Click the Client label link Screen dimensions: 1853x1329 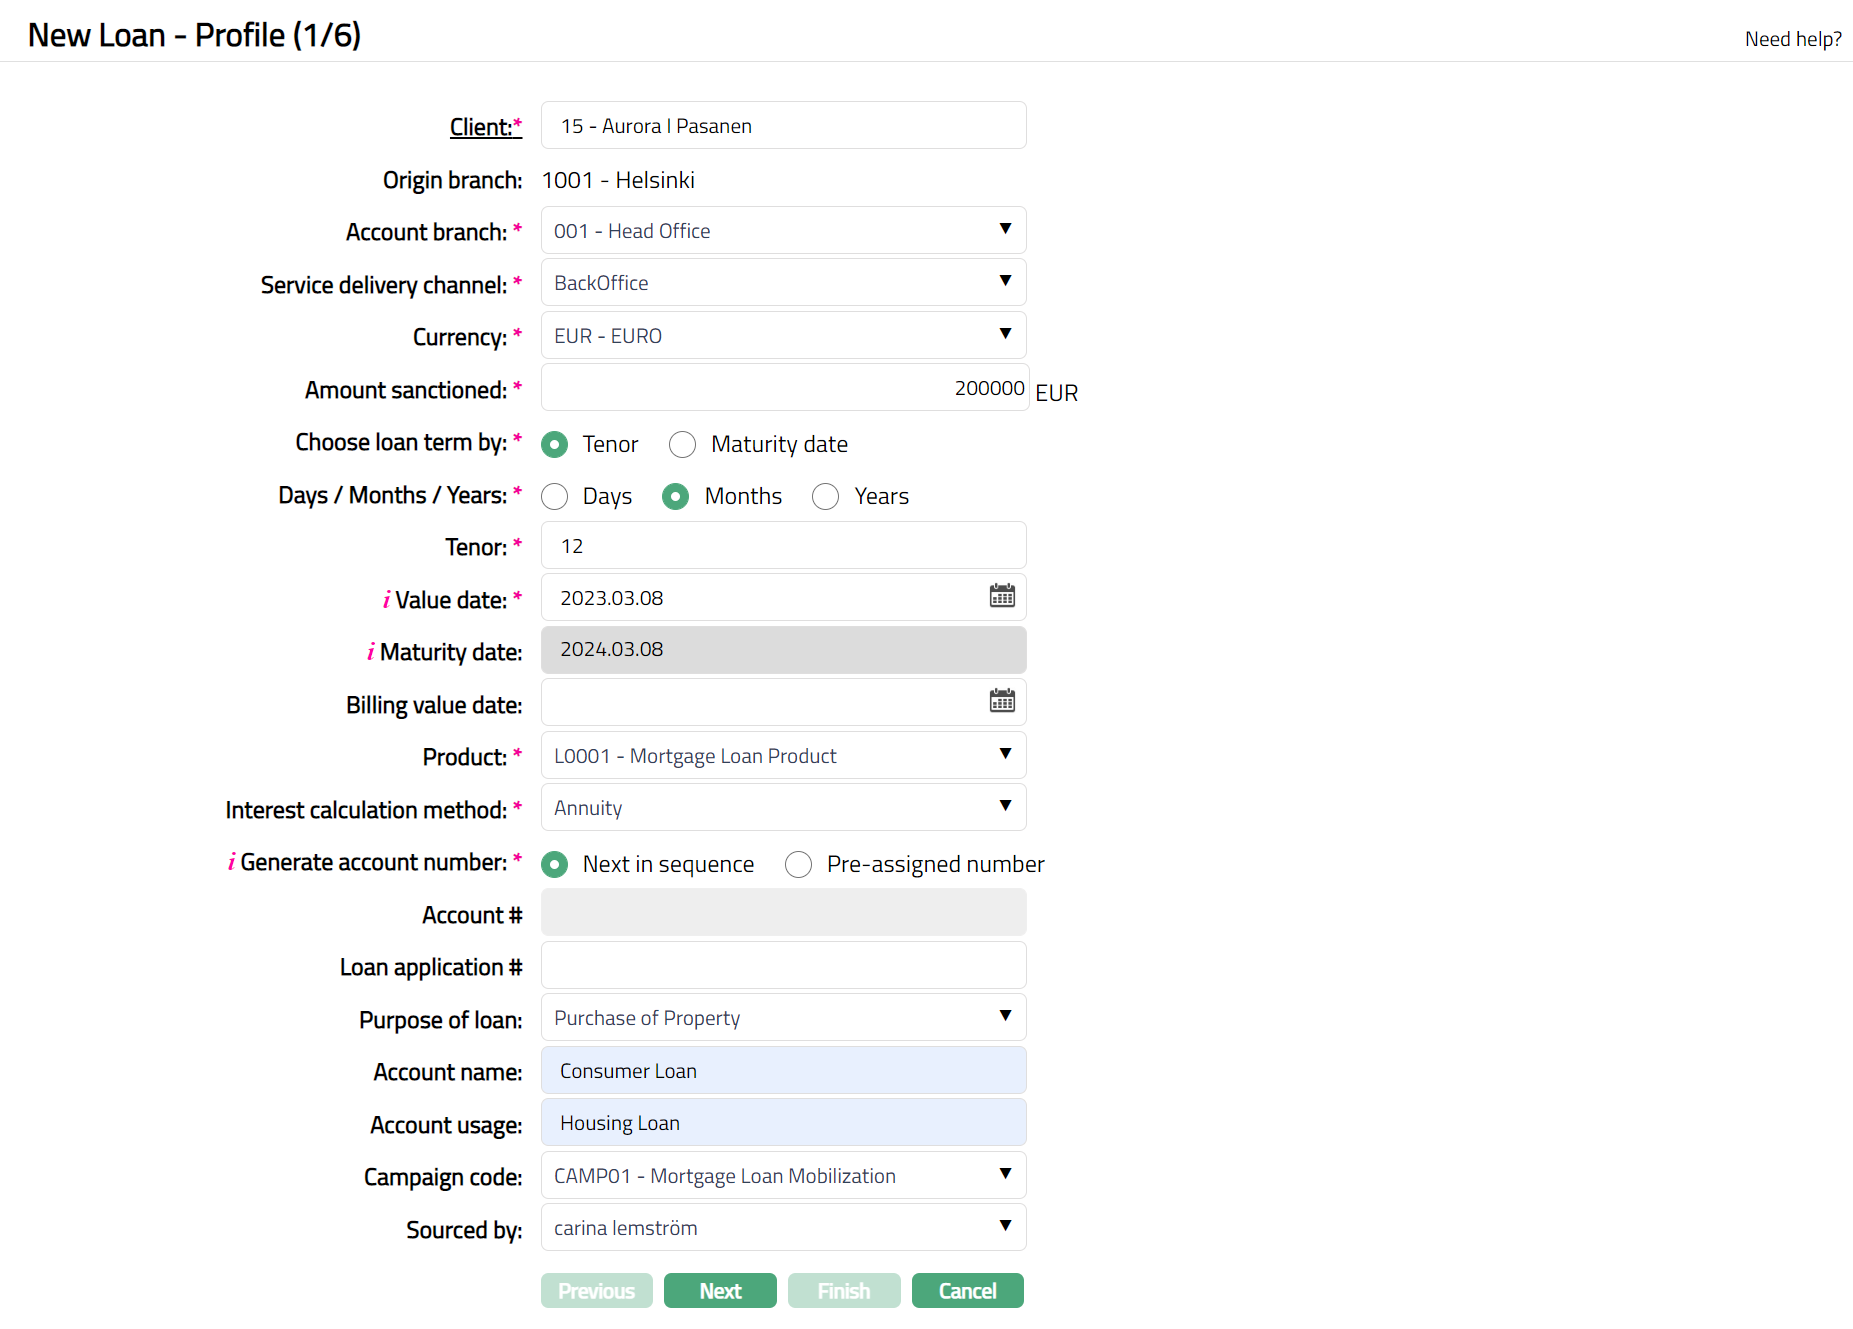pyautogui.click(x=481, y=127)
